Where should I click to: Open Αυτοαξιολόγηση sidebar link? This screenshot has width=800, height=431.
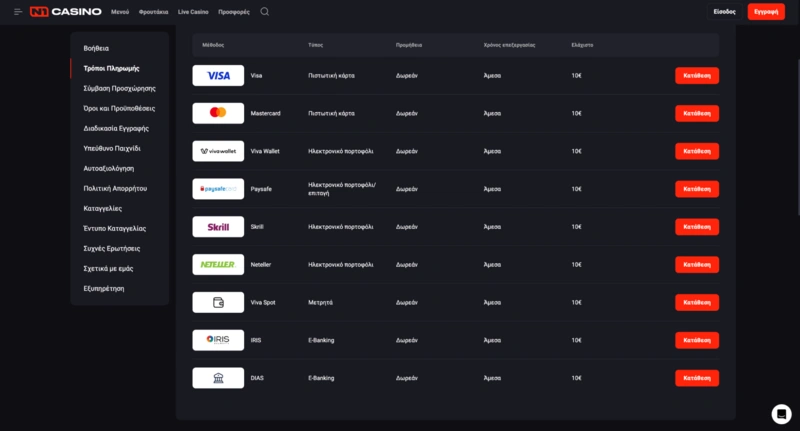click(x=109, y=168)
